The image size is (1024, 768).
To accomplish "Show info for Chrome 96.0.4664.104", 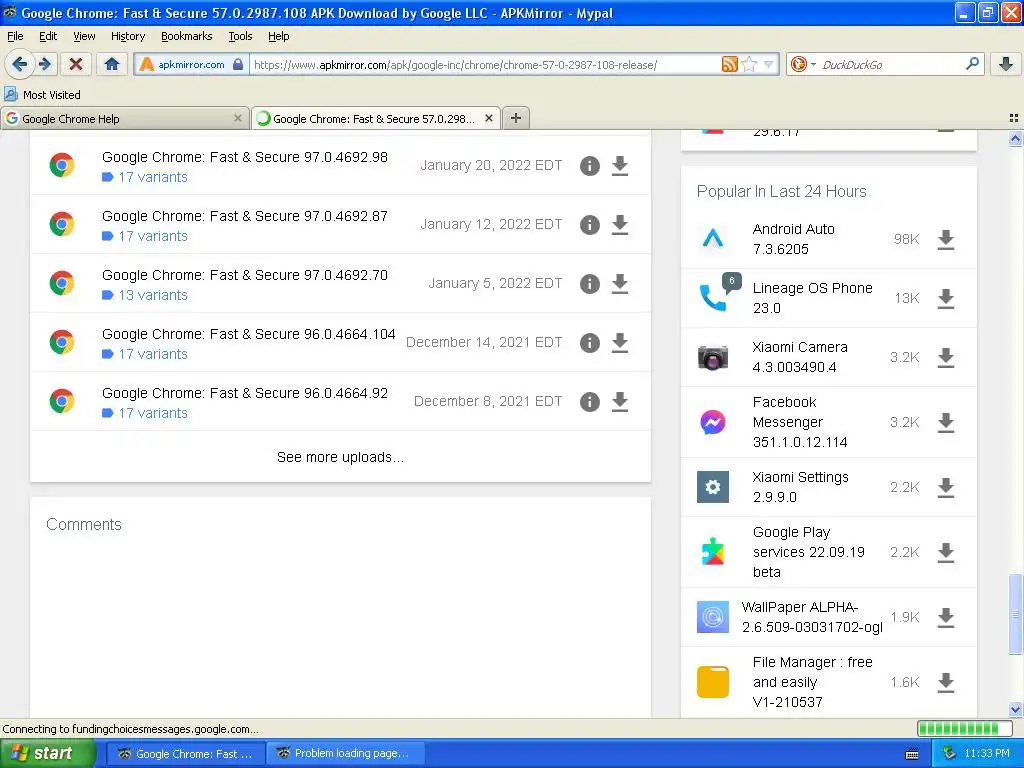I will 590,343.
